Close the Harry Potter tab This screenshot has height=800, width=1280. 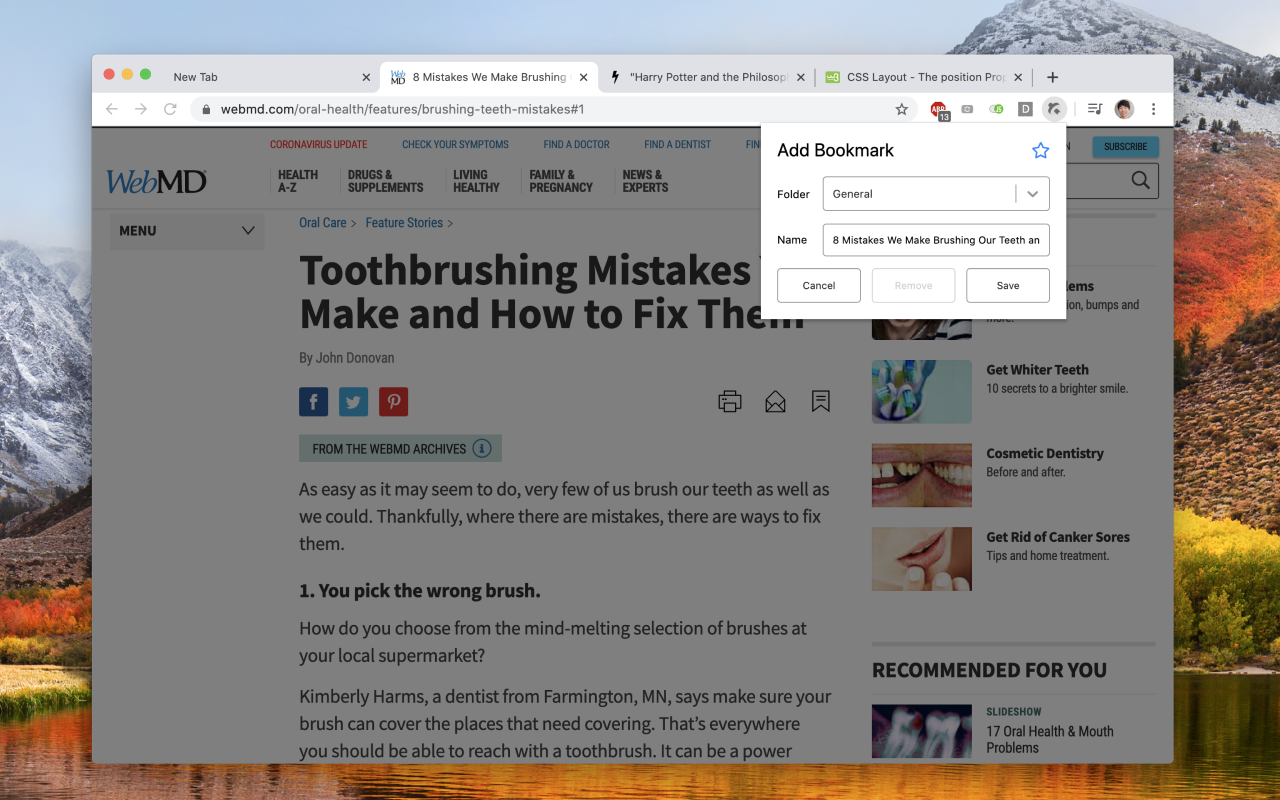click(800, 77)
